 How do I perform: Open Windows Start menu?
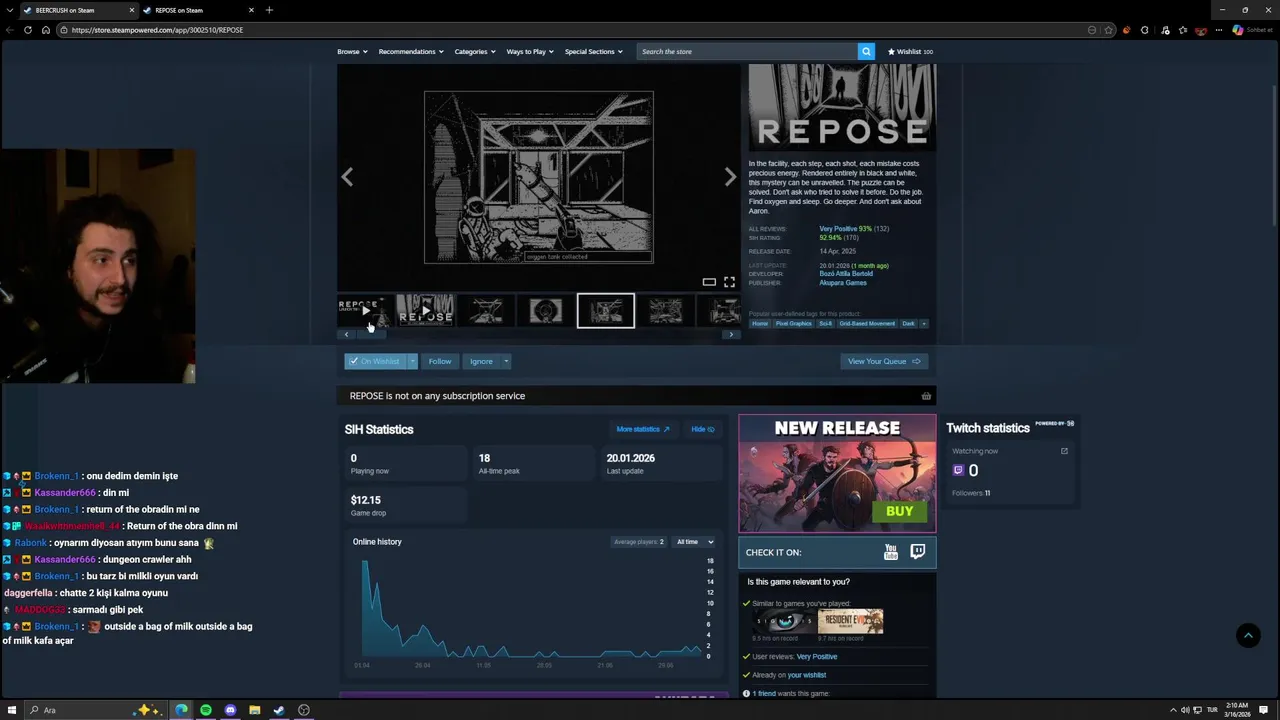11,710
